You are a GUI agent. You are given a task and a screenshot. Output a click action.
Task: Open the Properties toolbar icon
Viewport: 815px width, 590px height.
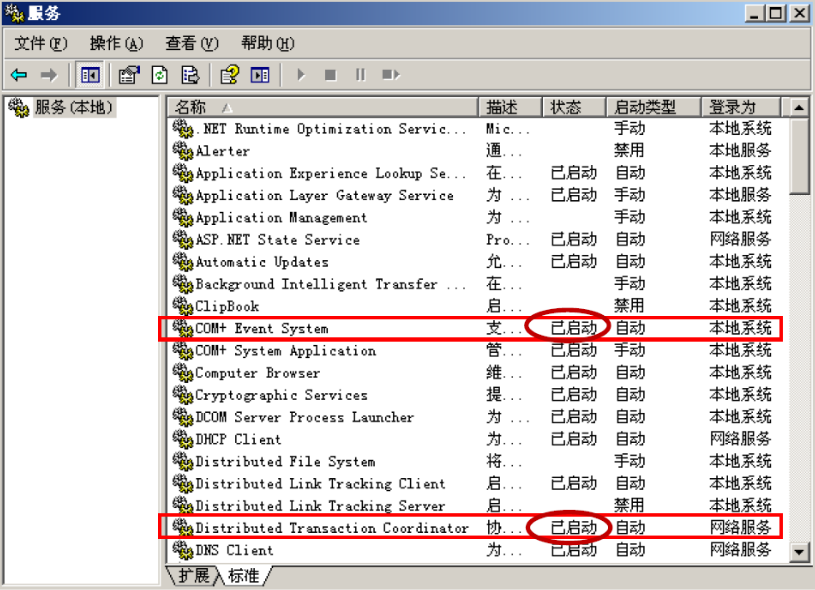pyautogui.click(x=129, y=75)
